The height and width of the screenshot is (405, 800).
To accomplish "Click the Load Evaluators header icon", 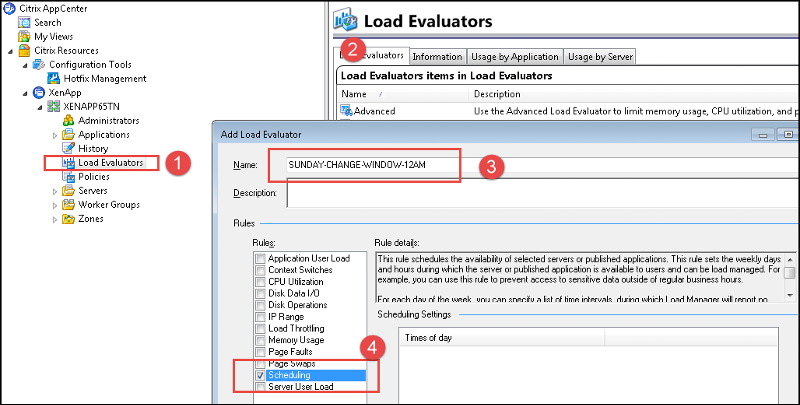I will pyautogui.click(x=345, y=20).
